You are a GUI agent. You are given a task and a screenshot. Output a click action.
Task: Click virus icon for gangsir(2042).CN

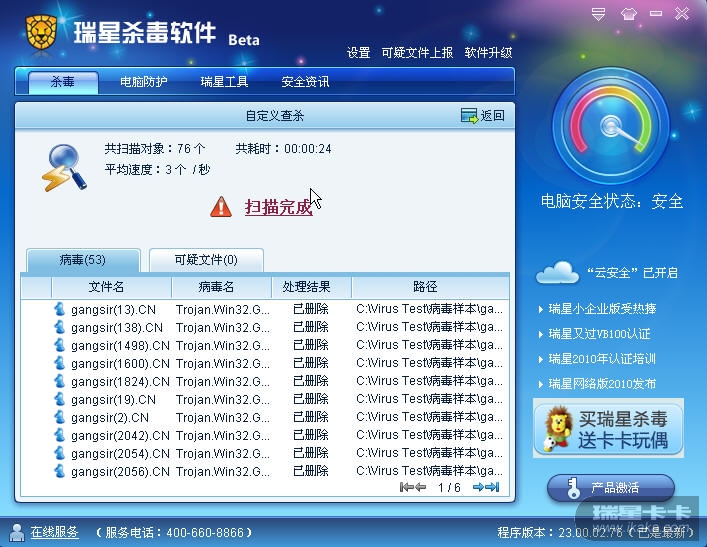tap(60, 435)
